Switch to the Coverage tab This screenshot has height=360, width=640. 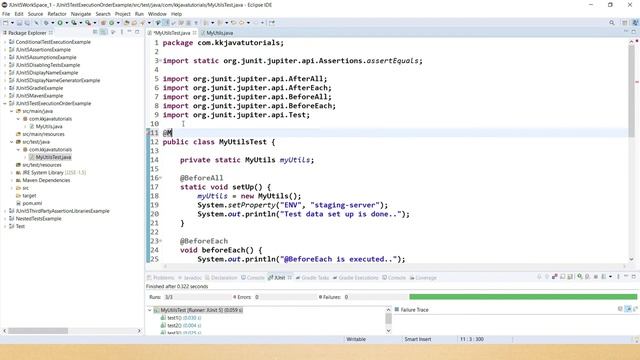(423, 278)
